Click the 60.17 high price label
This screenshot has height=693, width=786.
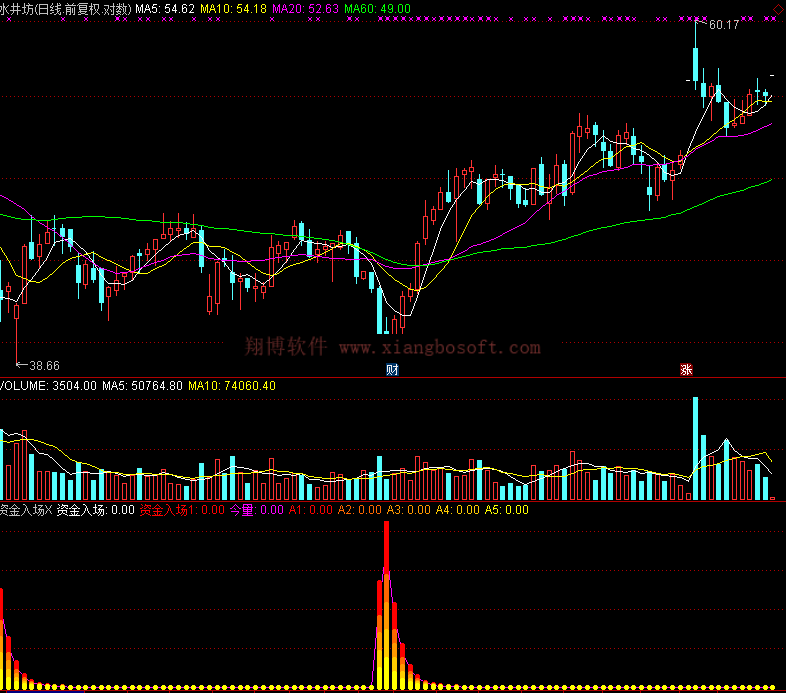point(722,25)
